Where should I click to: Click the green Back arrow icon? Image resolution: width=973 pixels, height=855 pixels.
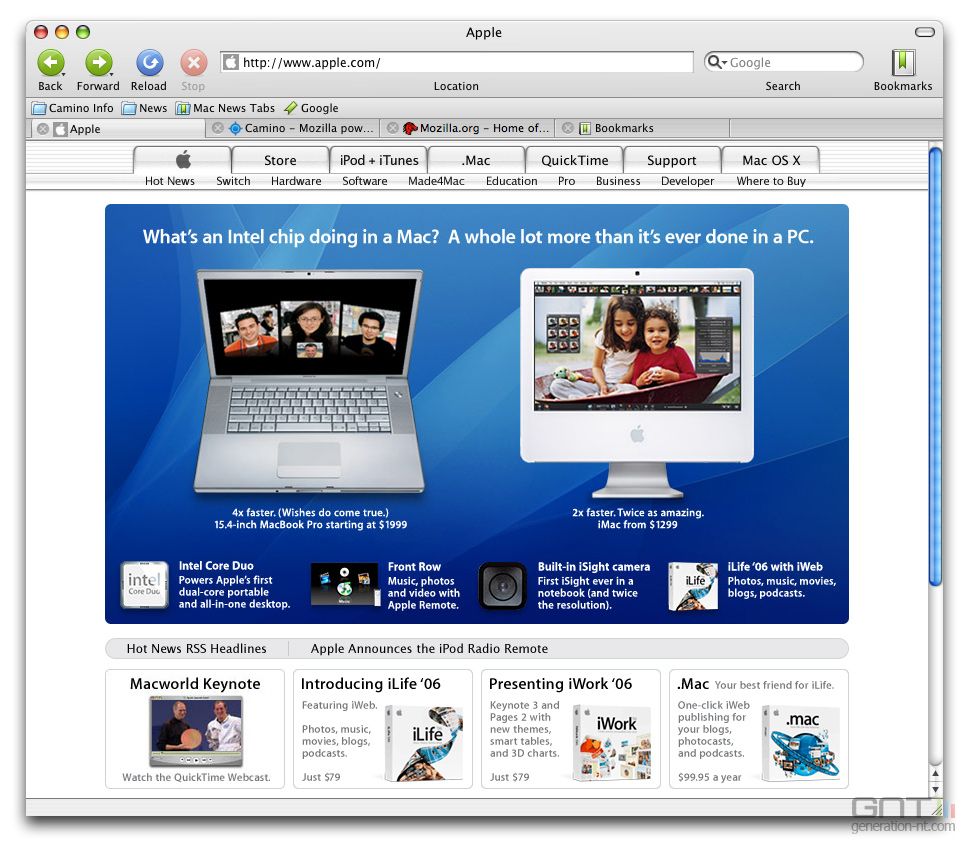coord(50,63)
